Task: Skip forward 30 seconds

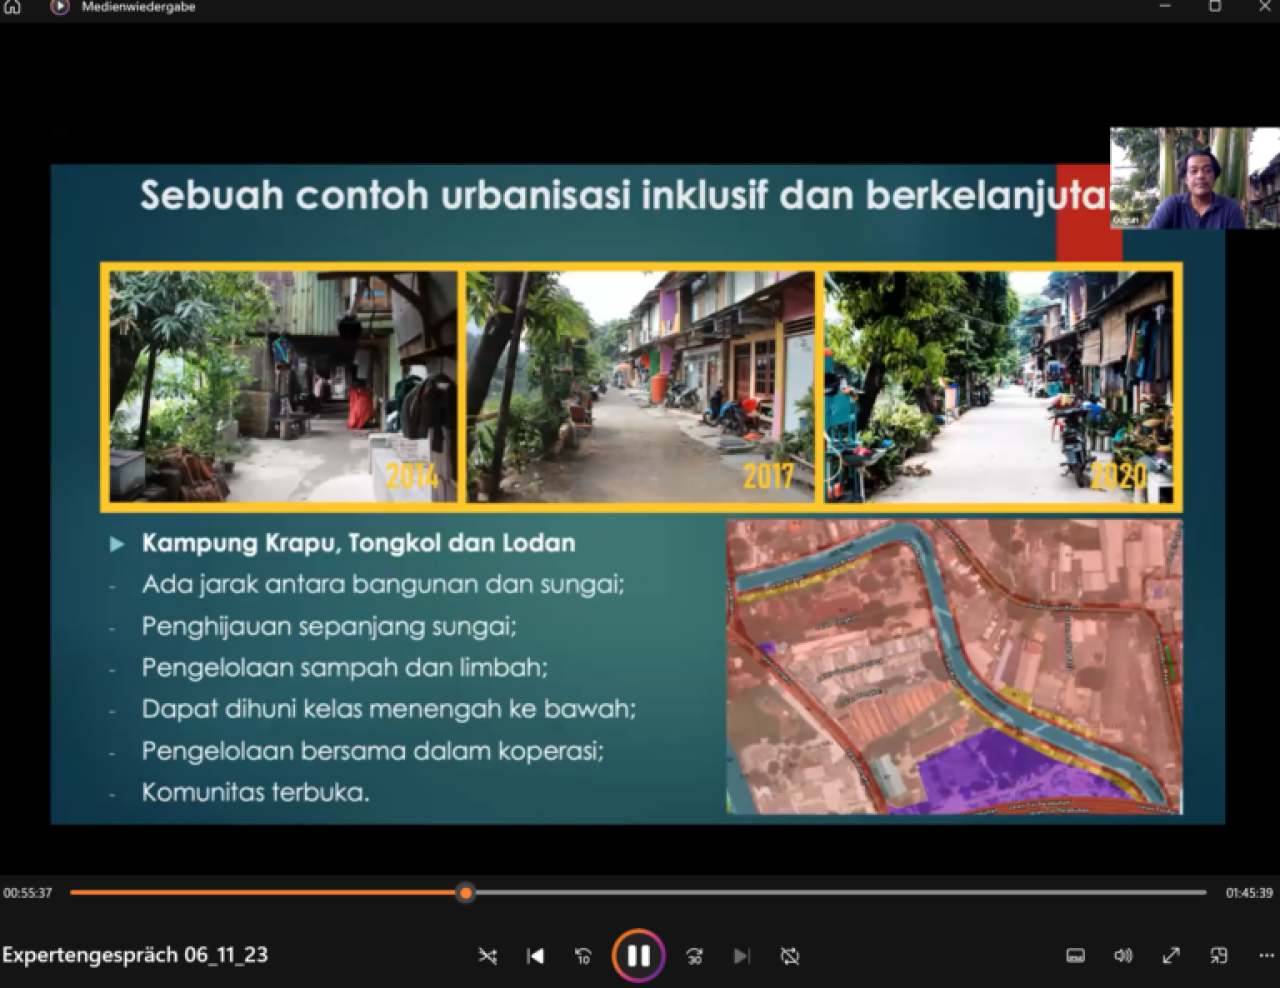Action: click(x=694, y=956)
